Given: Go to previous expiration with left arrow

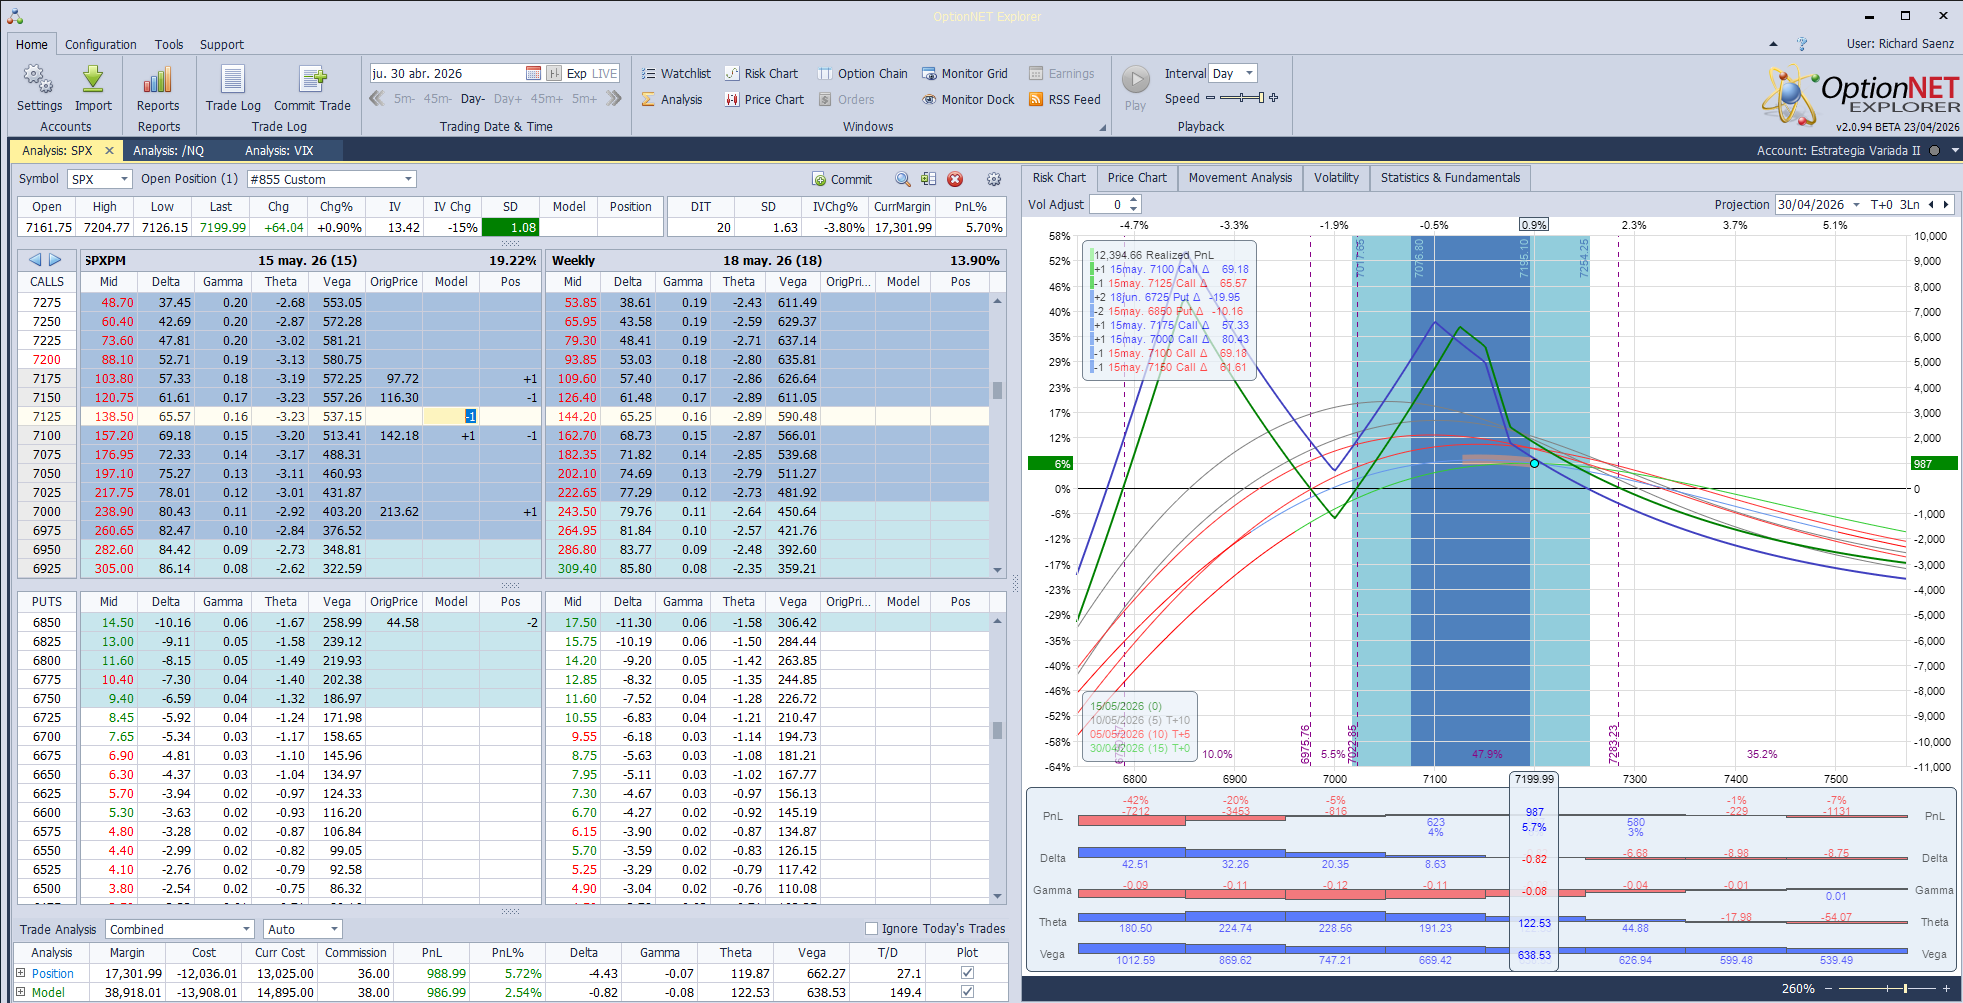Looking at the screenshot, I should pyautogui.click(x=35, y=260).
